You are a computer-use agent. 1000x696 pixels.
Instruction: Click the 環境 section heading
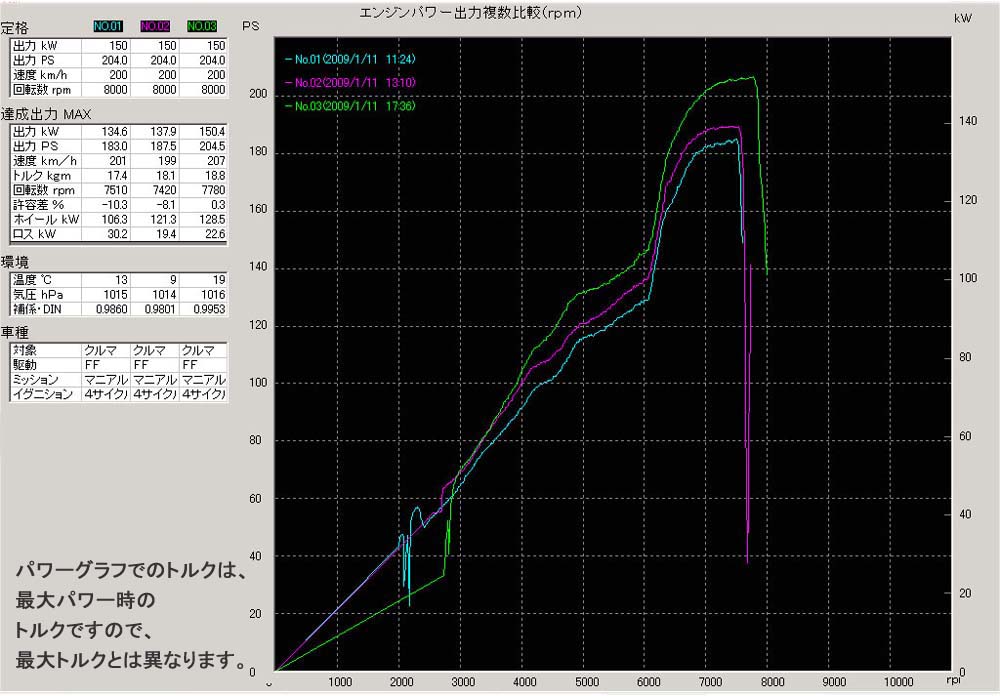point(15,261)
